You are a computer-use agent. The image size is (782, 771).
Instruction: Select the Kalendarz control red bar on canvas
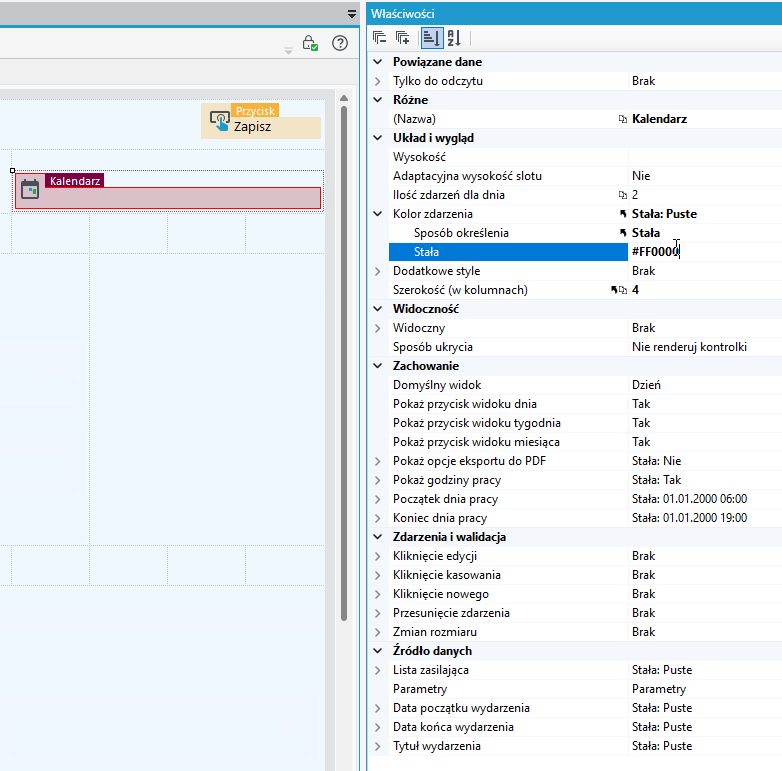(x=168, y=198)
